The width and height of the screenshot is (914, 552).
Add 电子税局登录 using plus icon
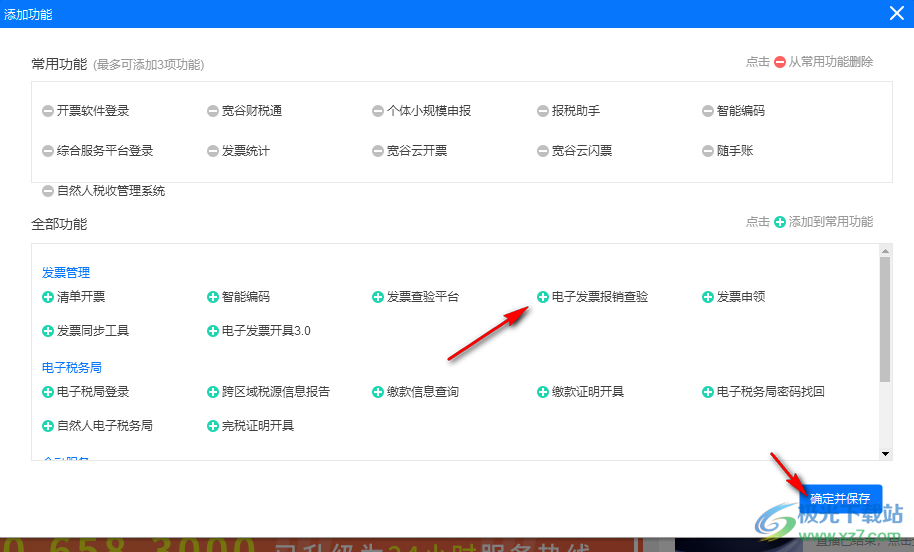click(48, 392)
